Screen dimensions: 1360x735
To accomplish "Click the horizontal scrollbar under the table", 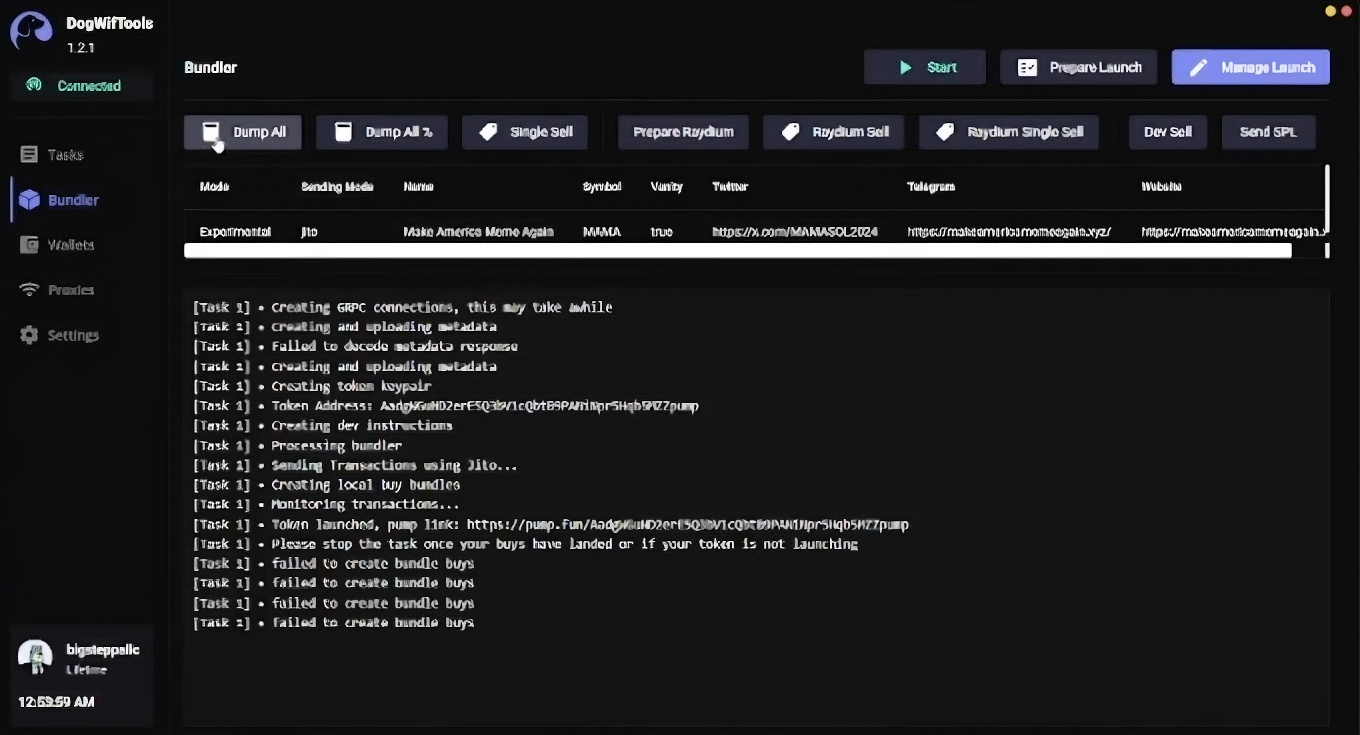I will [x=738, y=251].
